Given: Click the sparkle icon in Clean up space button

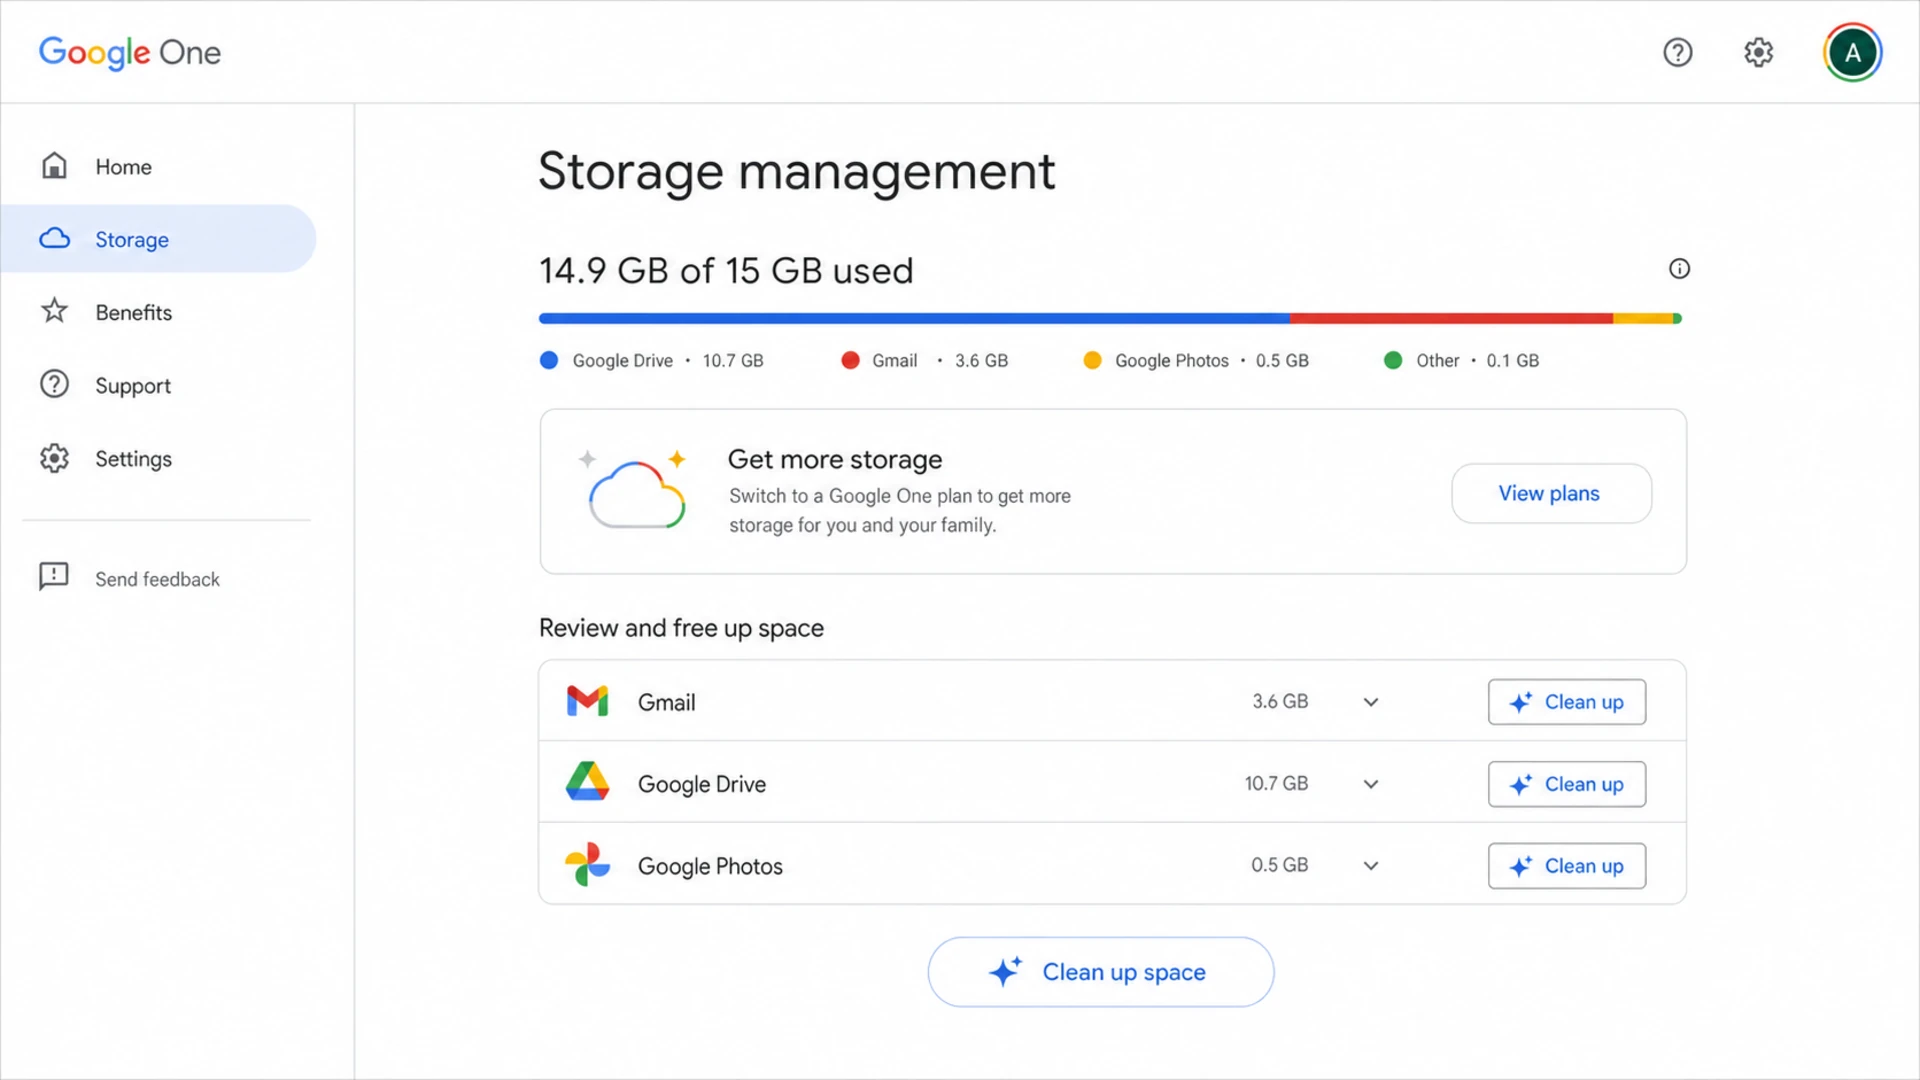Looking at the screenshot, I should click(x=1005, y=971).
